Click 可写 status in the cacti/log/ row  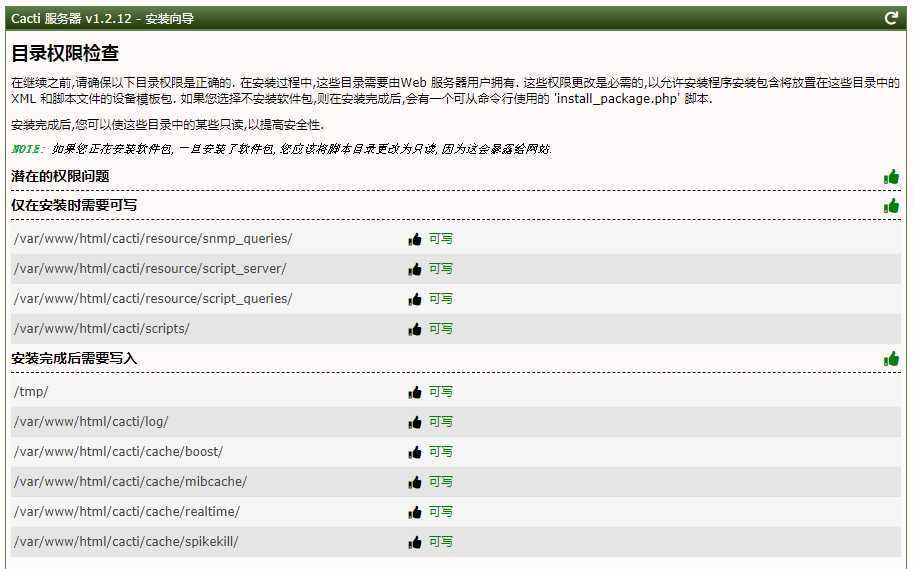pyautogui.click(x=441, y=422)
